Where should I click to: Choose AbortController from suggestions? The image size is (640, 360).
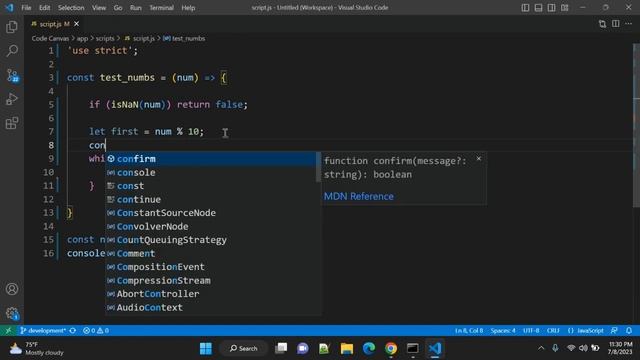pyautogui.click(x=211, y=294)
